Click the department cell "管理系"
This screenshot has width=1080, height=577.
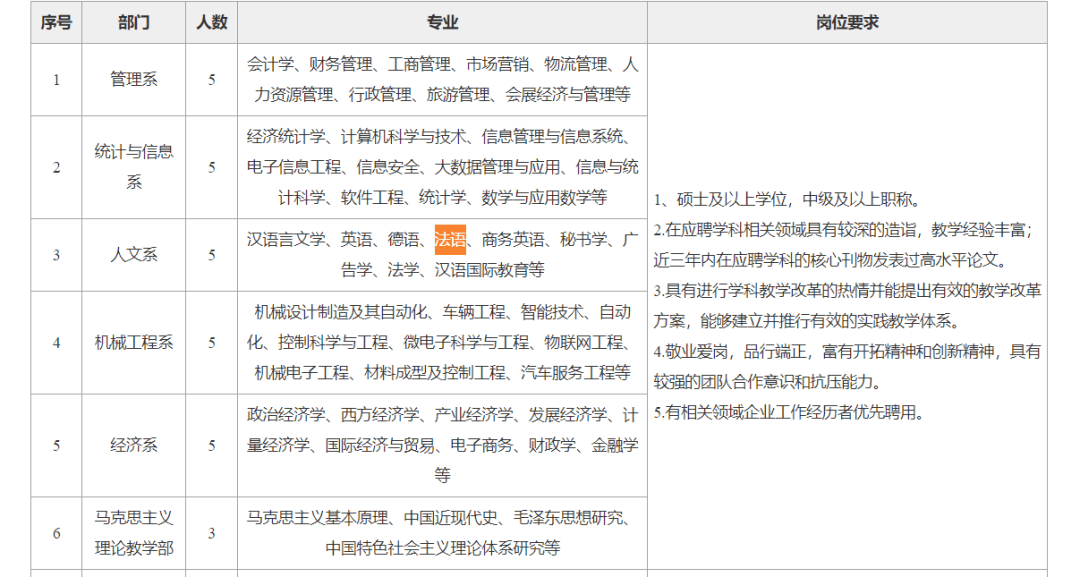tap(134, 79)
